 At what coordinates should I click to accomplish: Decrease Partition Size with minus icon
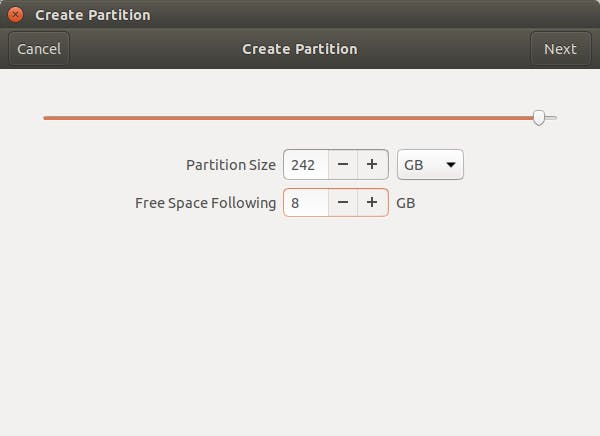pos(343,165)
